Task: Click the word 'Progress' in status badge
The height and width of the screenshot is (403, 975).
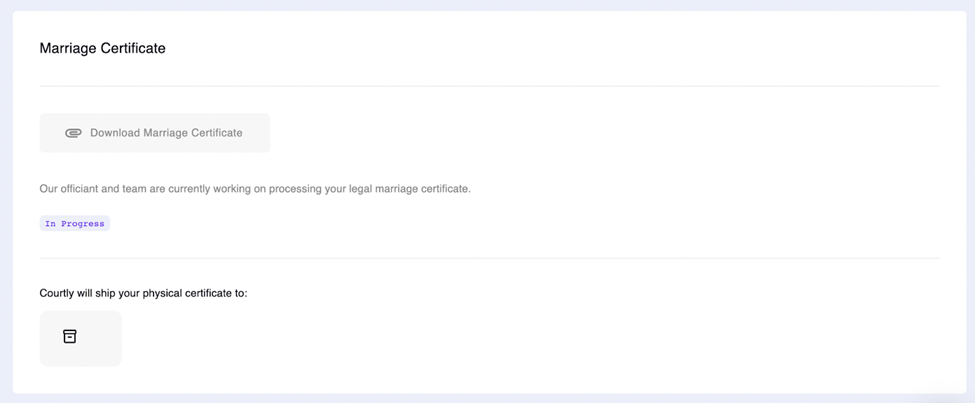Action: pyautogui.click(x=83, y=224)
